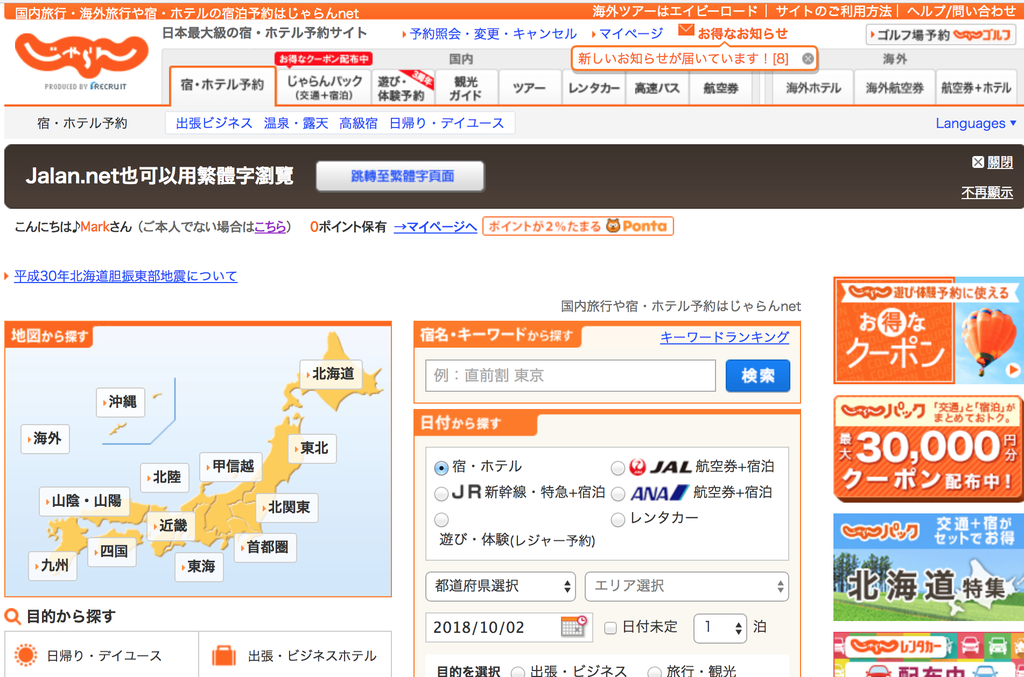Go to マイページ in the header

[x=630, y=34]
